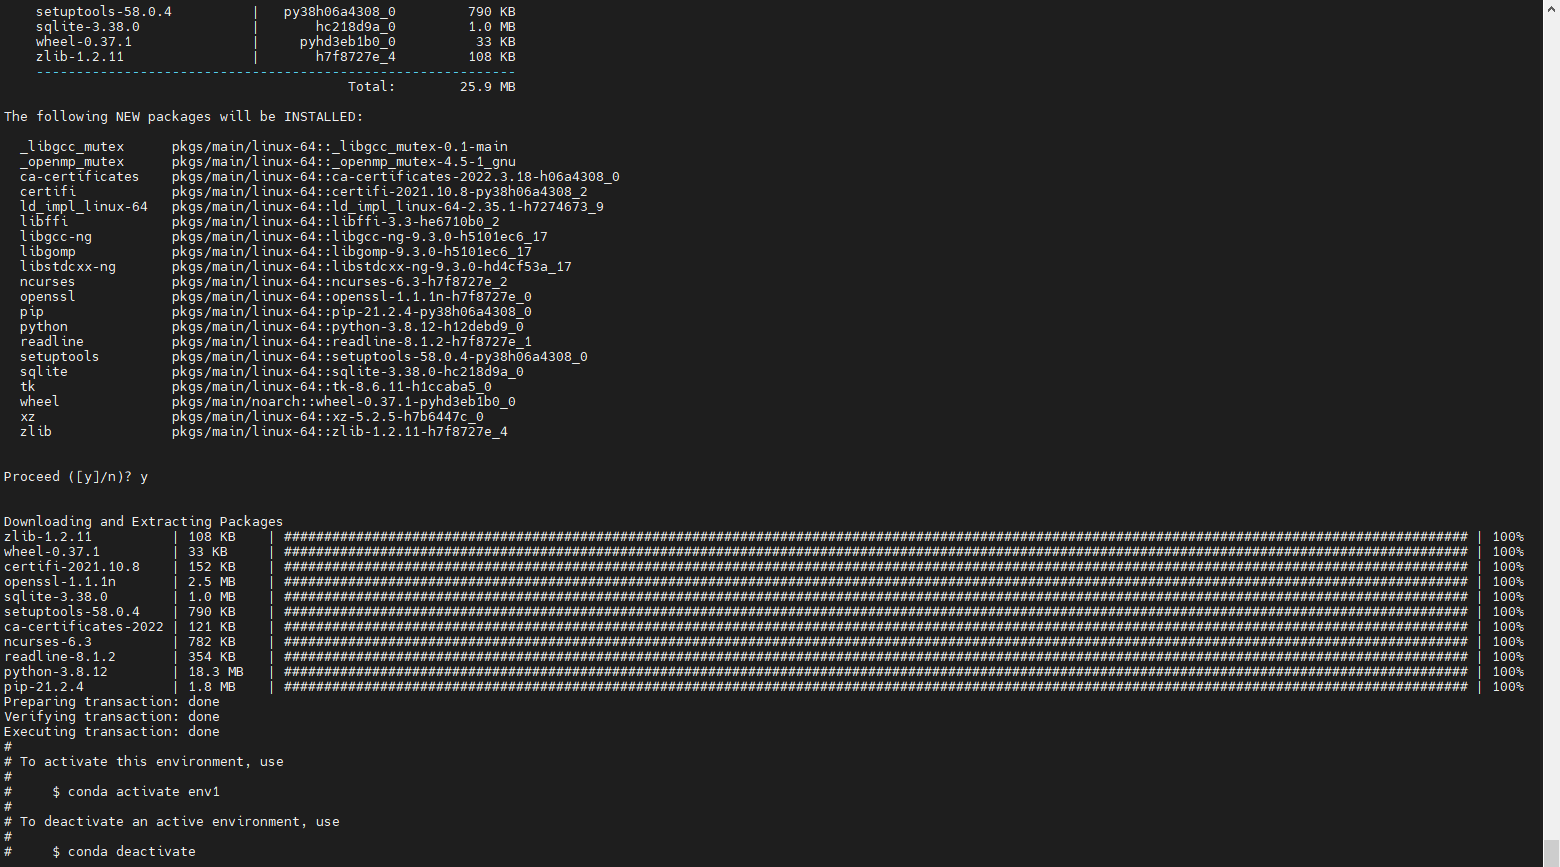Select 'pyhd3eb1b0_0' build string in top table
This screenshot has width=1560, height=867.
348,42
